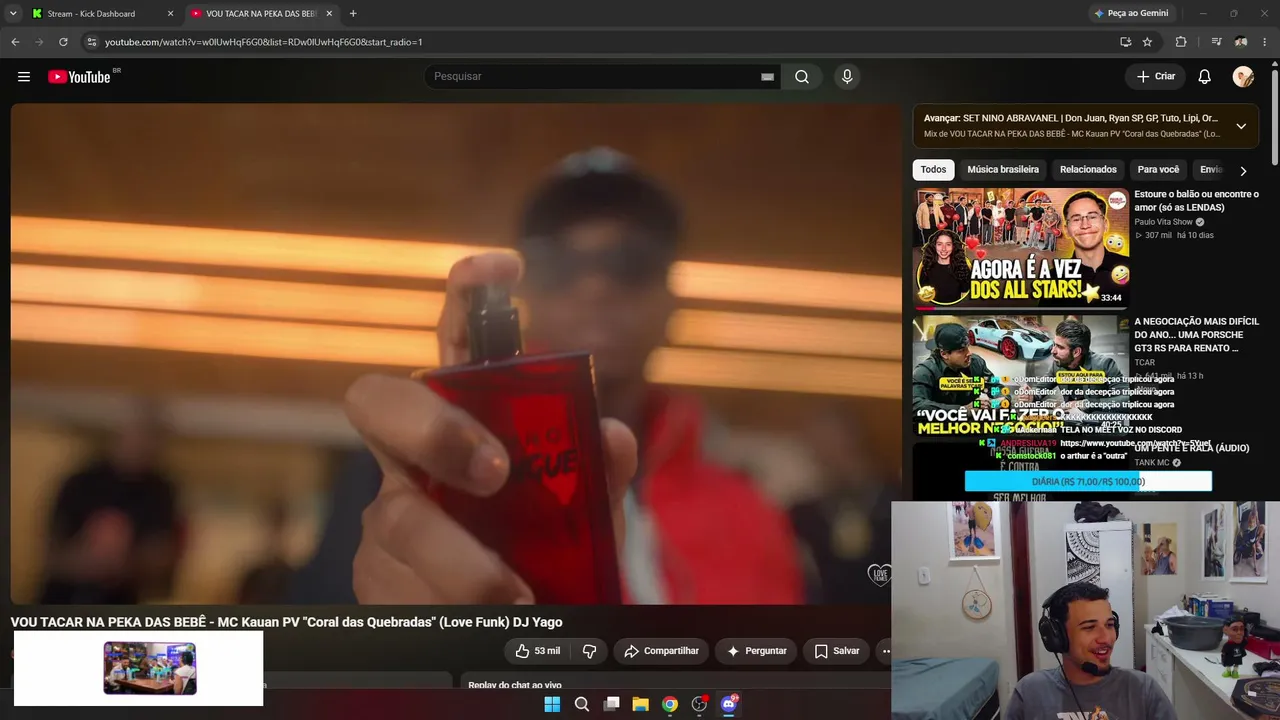The height and width of the screenshot is (720, 1280).
Task: Like the video with thumbs up
Action: coord(537,651)
